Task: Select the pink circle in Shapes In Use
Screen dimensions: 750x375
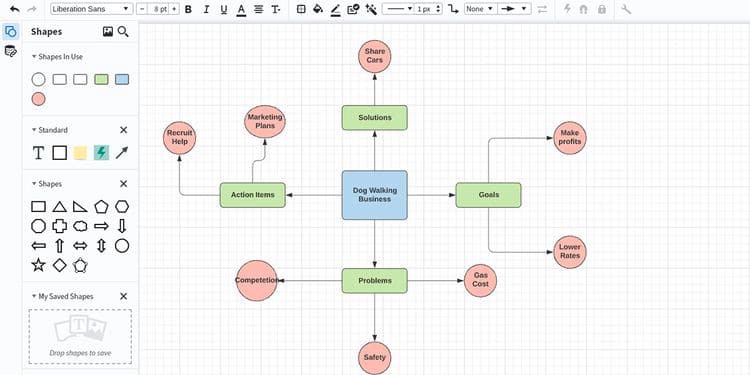Action: click(38, 99)
